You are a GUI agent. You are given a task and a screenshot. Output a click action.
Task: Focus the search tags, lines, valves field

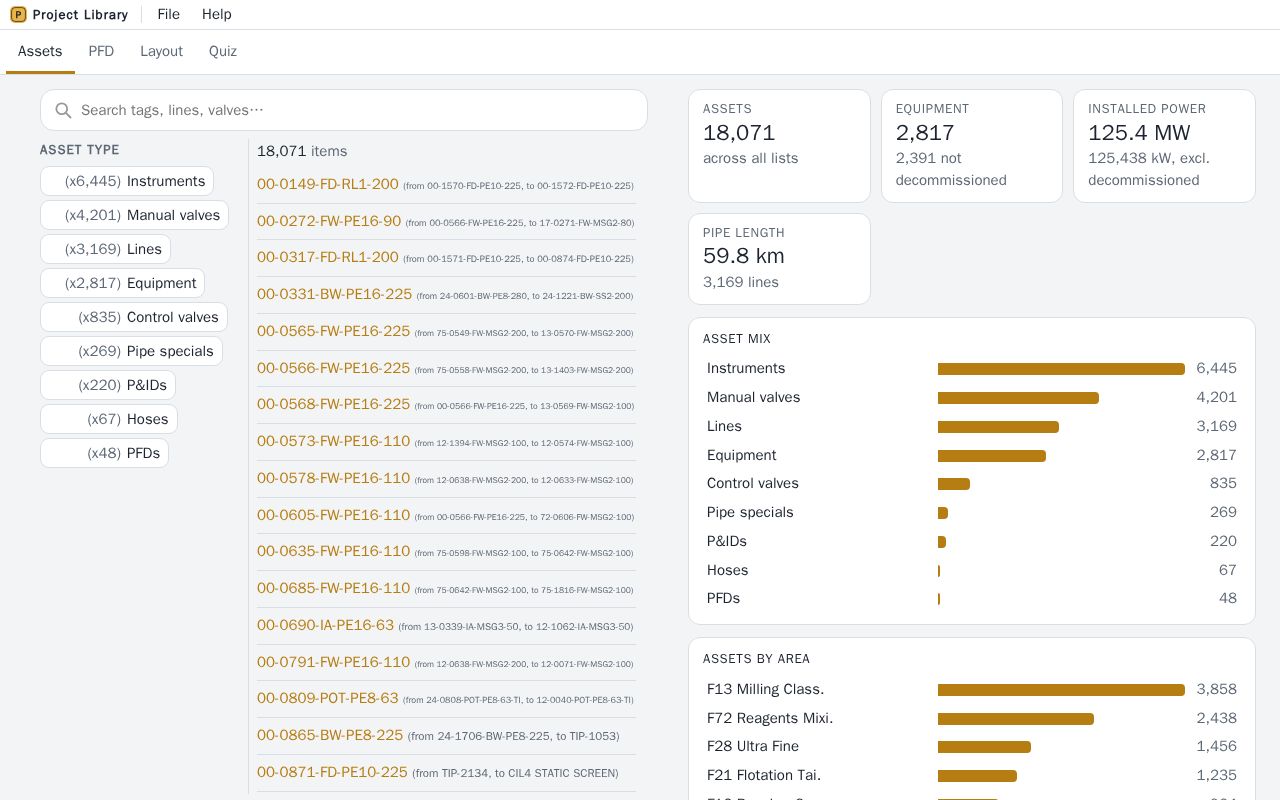click(x=344, y=110)
